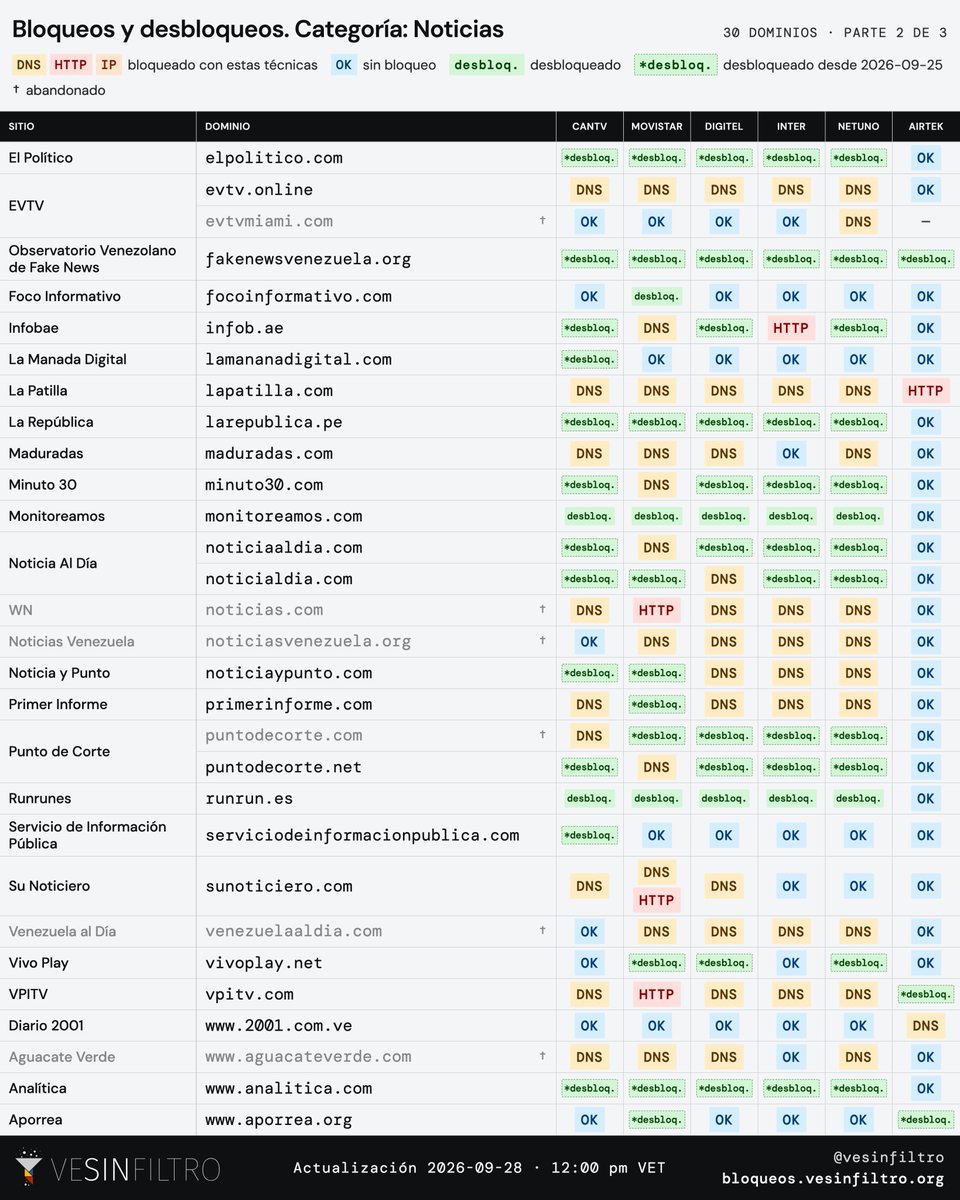
Task: Click the INTER OK cell for Maduradas
Action: click(791, 453)
